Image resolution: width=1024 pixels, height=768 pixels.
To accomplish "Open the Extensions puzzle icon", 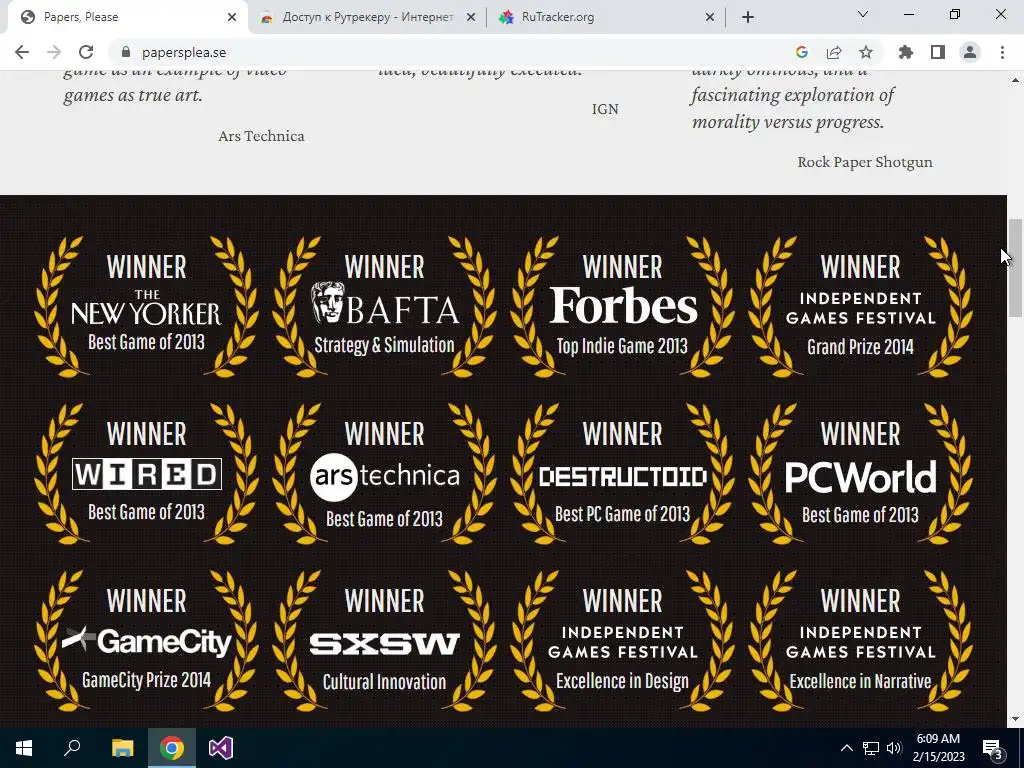I will [x=906, y=52].
